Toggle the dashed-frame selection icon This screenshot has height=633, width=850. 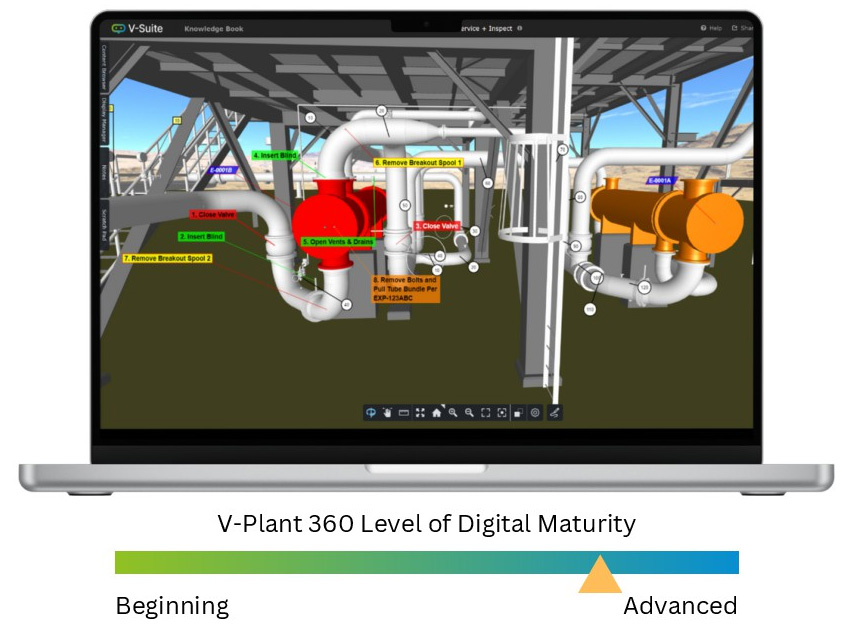[x=486, y=412]
